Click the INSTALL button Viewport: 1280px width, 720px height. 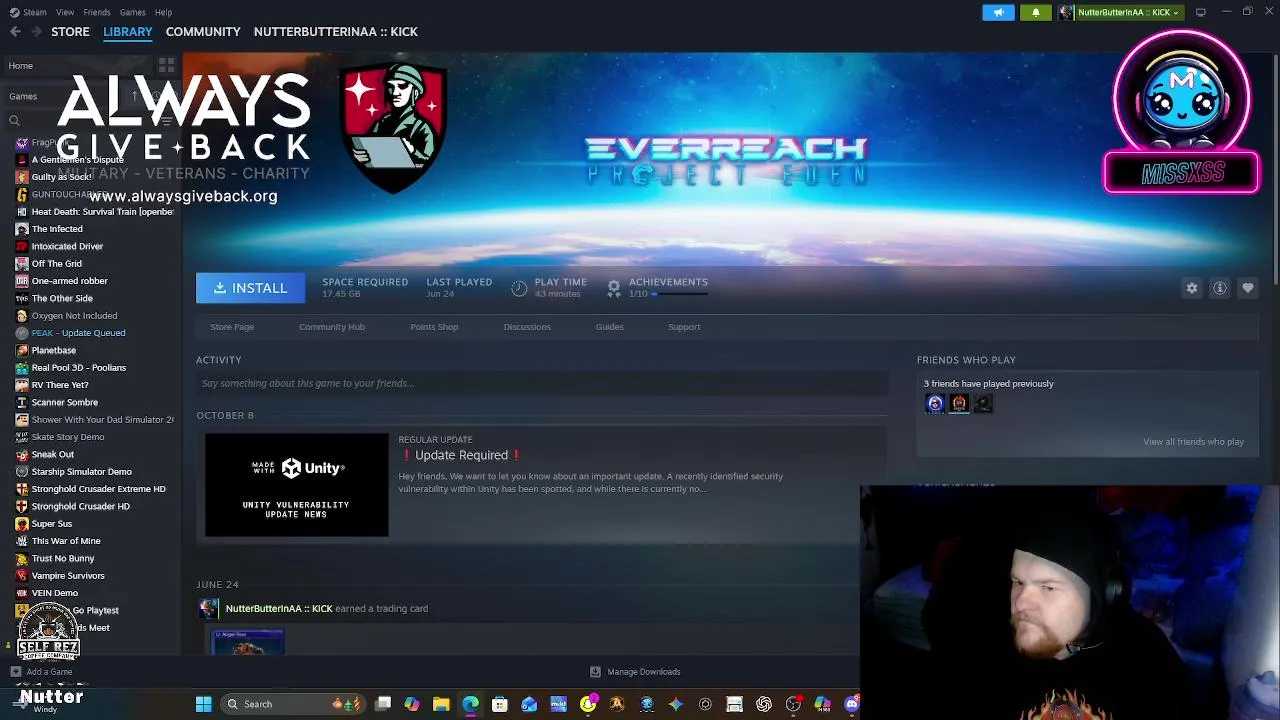pyautogui.click(x=250, y=288)
